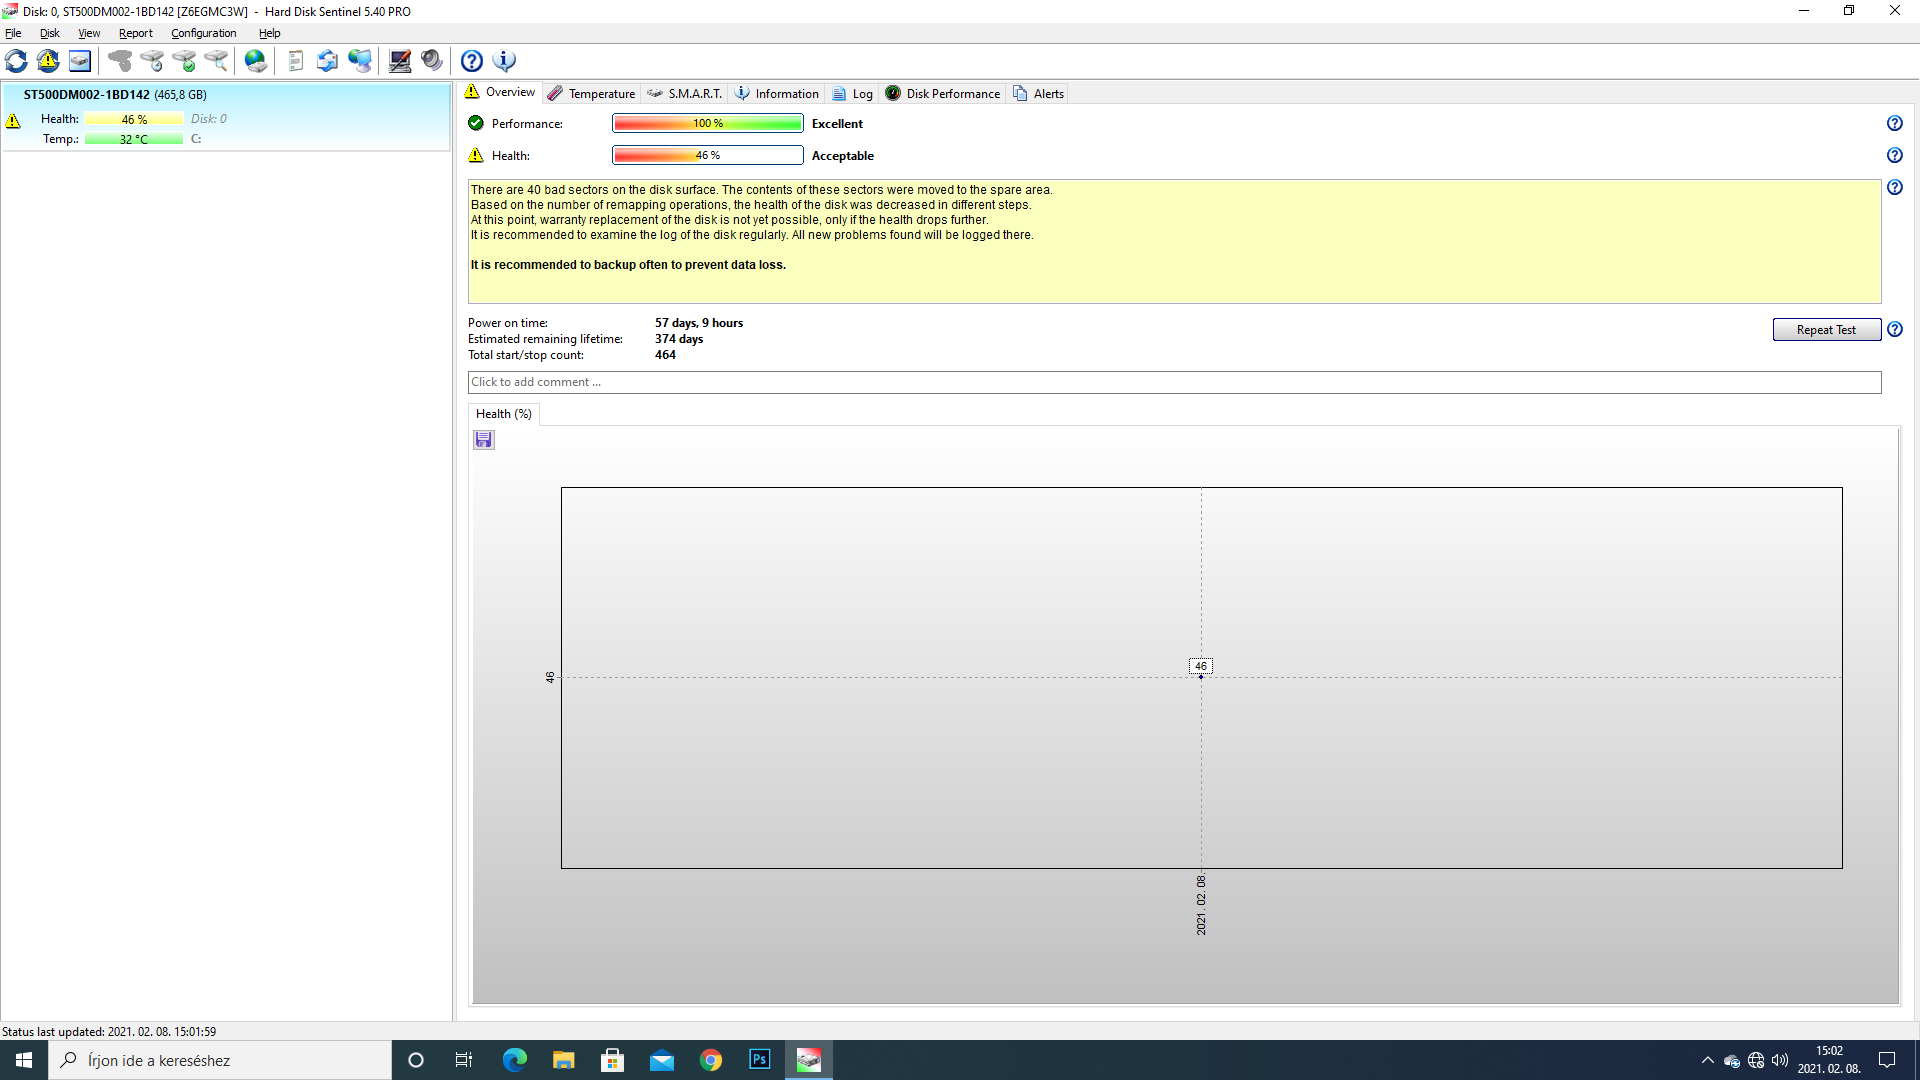Click the speaker sound toolbar icon

point(432,61)
